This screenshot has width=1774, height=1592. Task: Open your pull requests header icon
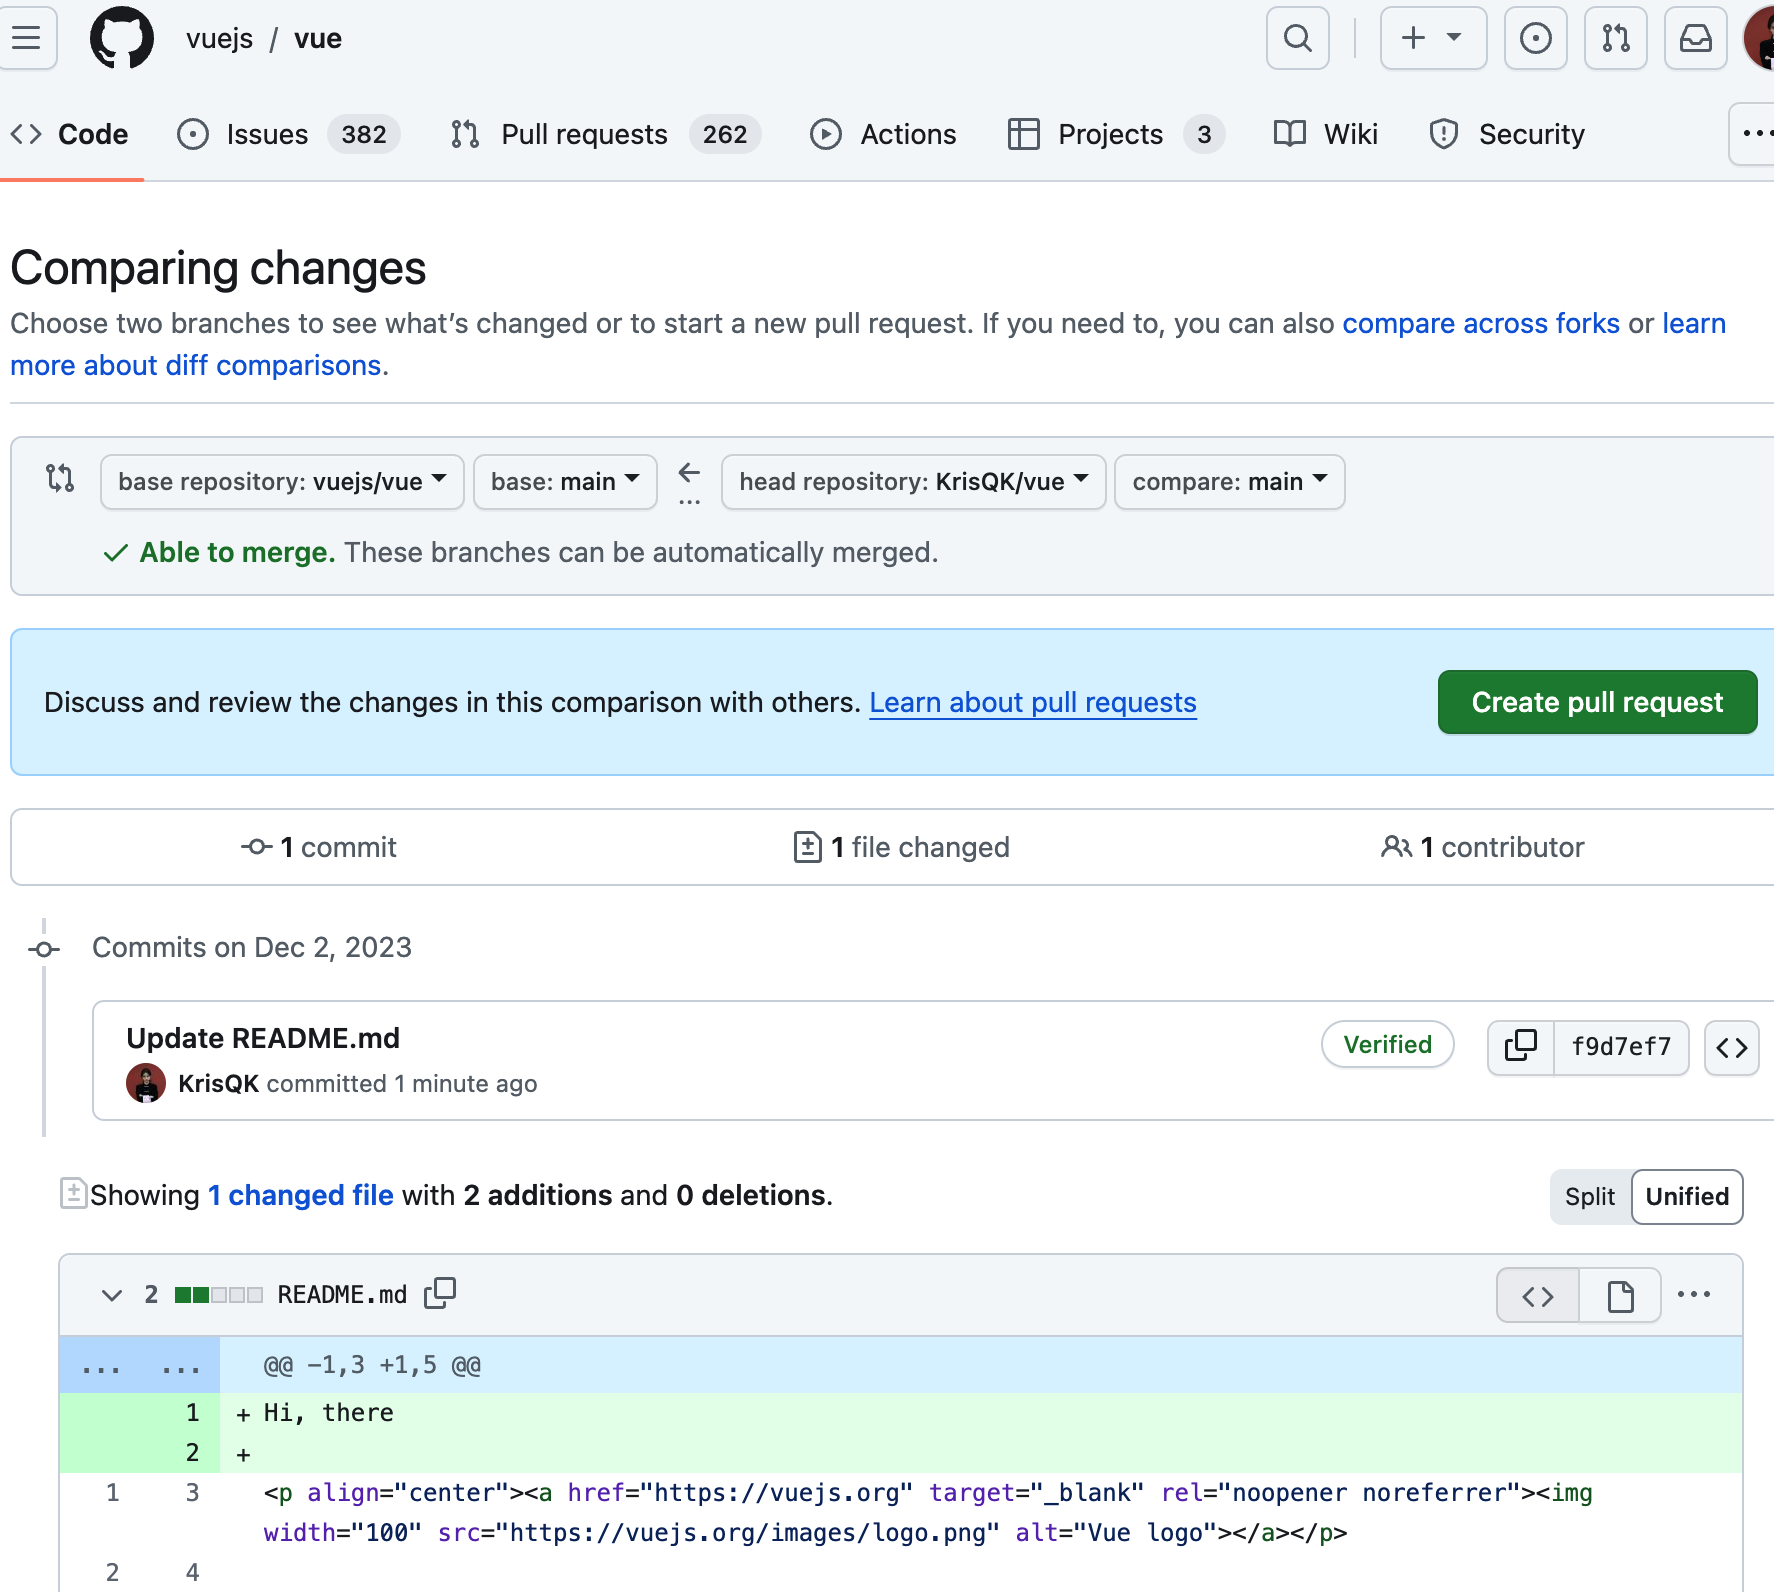pos(1616,38)
